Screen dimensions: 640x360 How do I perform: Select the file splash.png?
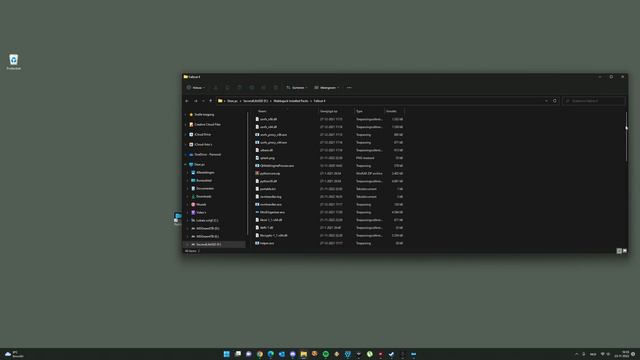[x=267, y=158]
